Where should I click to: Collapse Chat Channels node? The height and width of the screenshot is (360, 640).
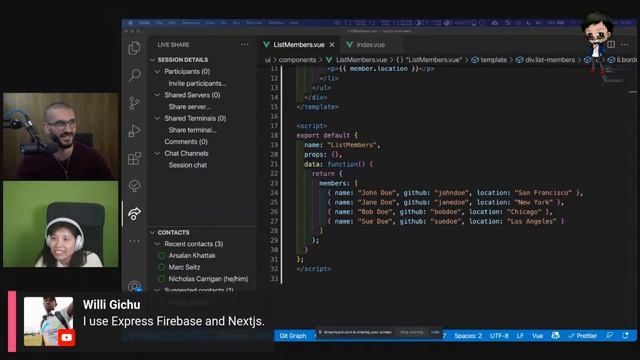(x=157, y=153)
